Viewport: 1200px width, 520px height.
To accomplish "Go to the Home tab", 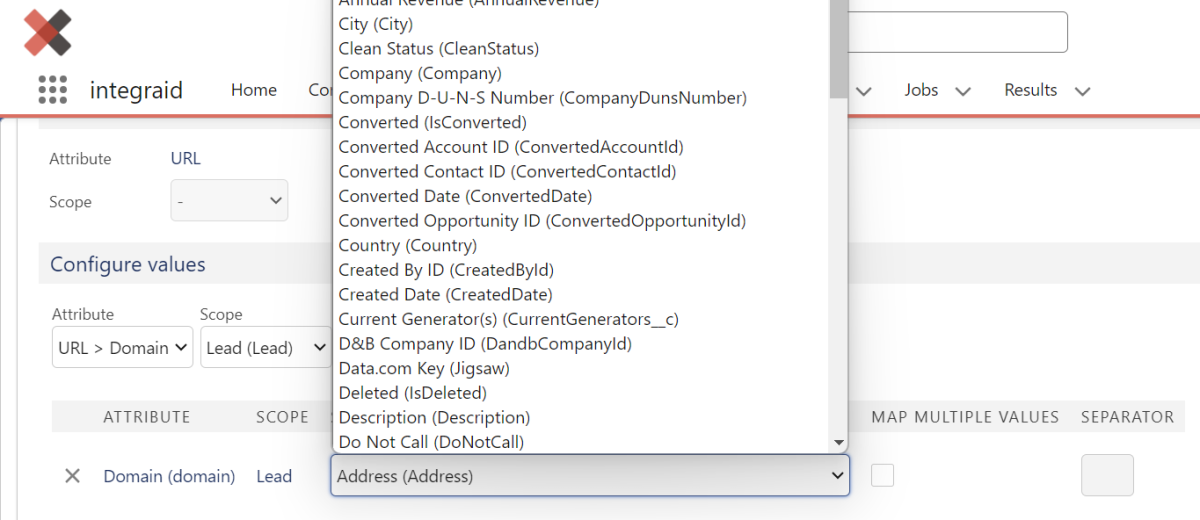I will tap(254, 90).
